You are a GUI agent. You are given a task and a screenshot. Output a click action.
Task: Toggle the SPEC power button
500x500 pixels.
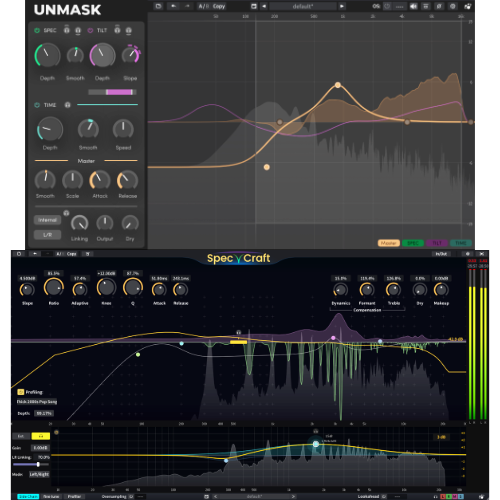[x=37, y=30]
